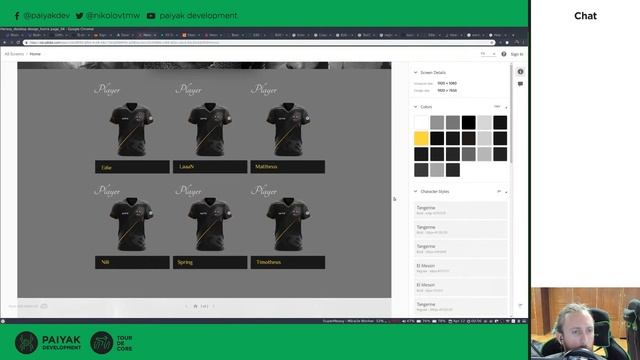This screenshot has height=360, width=640.
Task: Click browser back arrow
Action: pos(4,42)
